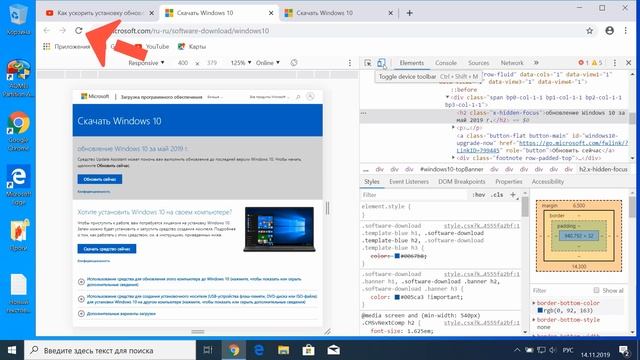The image size is (640, 360).
Task: Open the Maps bookmark
Action: [x=192, y=47]
